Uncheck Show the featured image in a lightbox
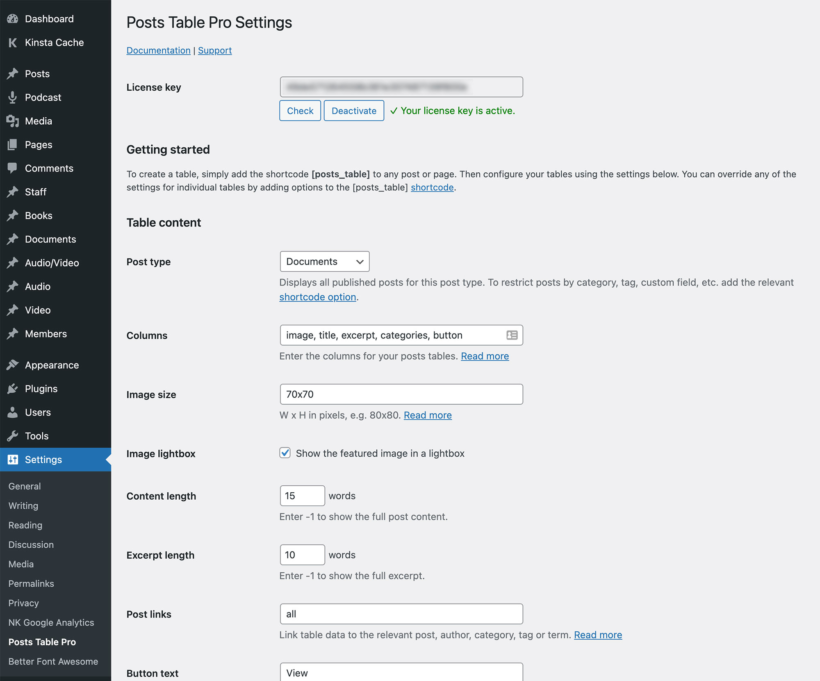Viewport: 820px width, 681px height. pyautogui.click(x=285, y=455)
